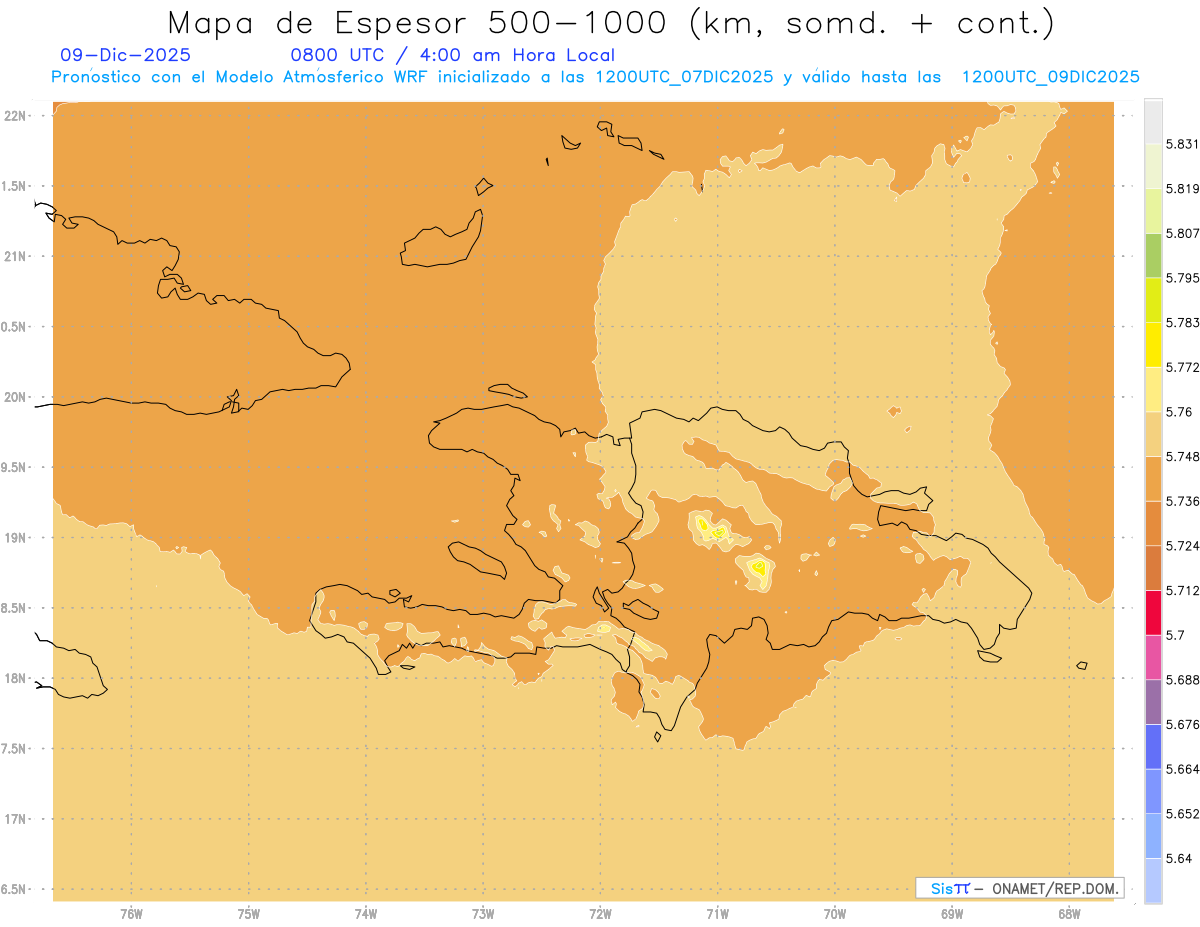Click the '70W' longitude label
Viewport: 1200px width, 927px height.
tap(835, 914)
